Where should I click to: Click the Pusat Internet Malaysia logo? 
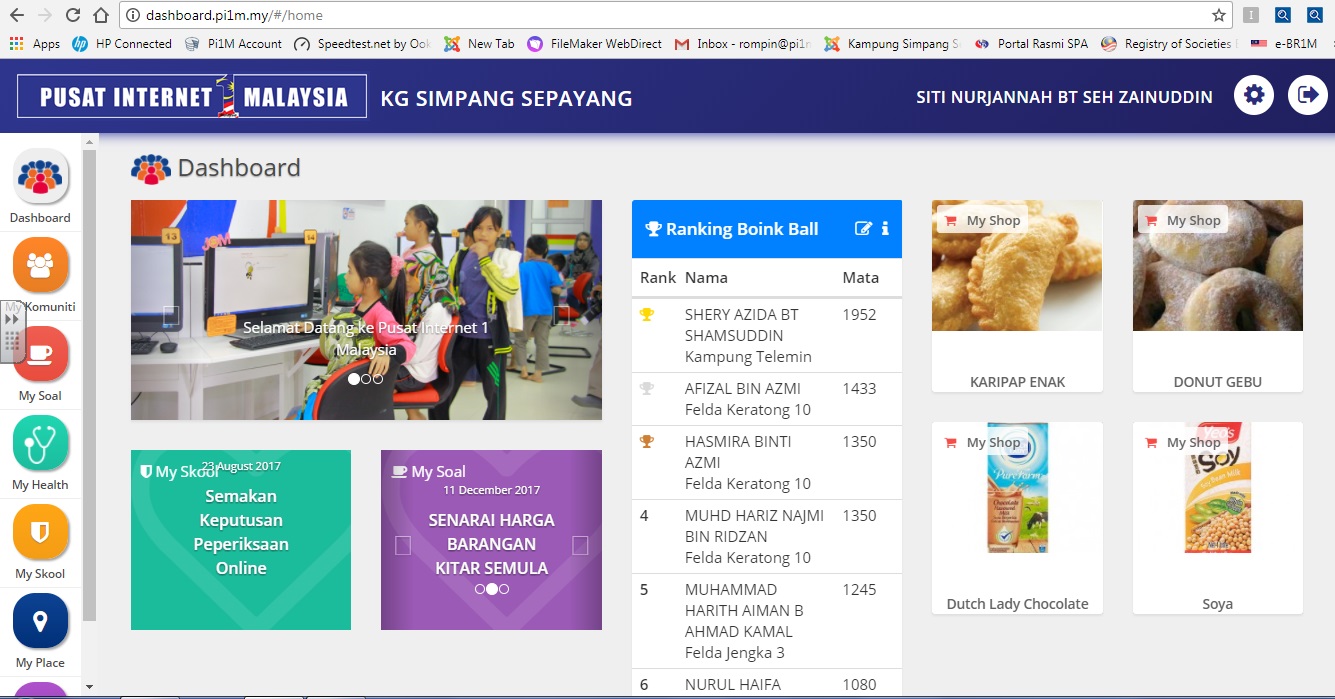click(x=192, y=97)
